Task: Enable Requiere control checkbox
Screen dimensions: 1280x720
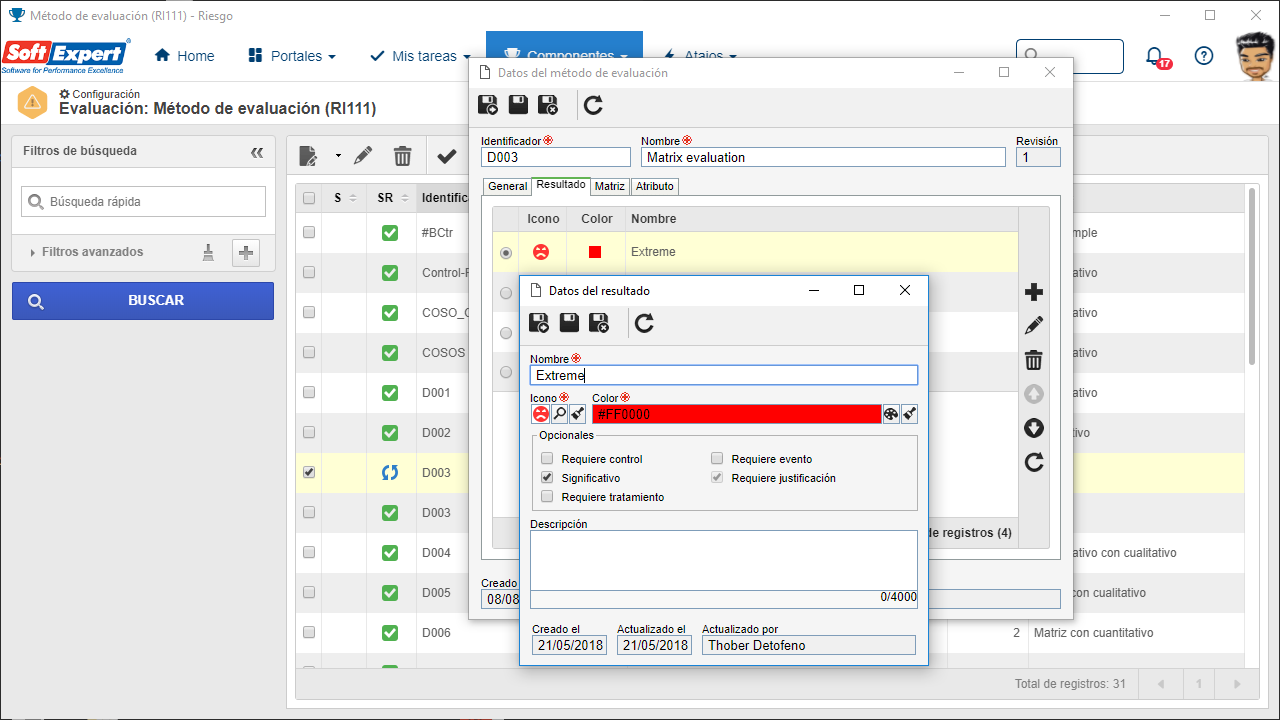Action: pyautogui.click(x=547, y=459)
